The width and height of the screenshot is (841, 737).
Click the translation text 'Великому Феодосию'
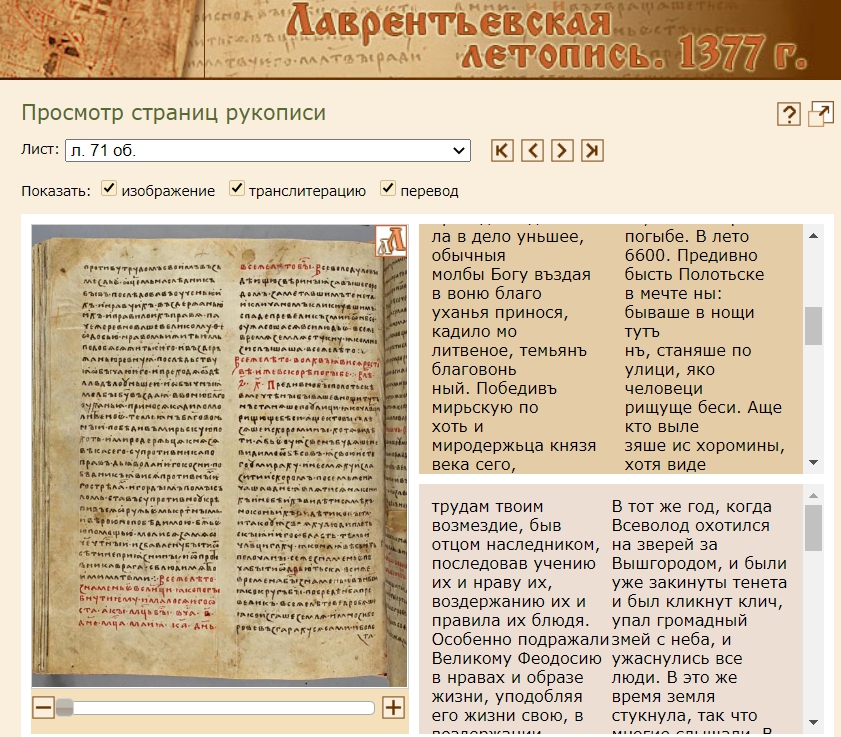[517, 659]
